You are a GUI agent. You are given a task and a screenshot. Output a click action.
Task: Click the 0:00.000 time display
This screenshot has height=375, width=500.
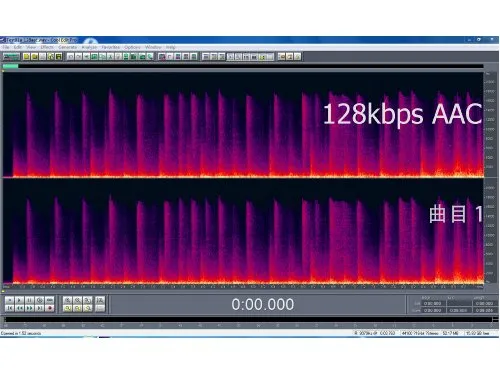(263, 304)
